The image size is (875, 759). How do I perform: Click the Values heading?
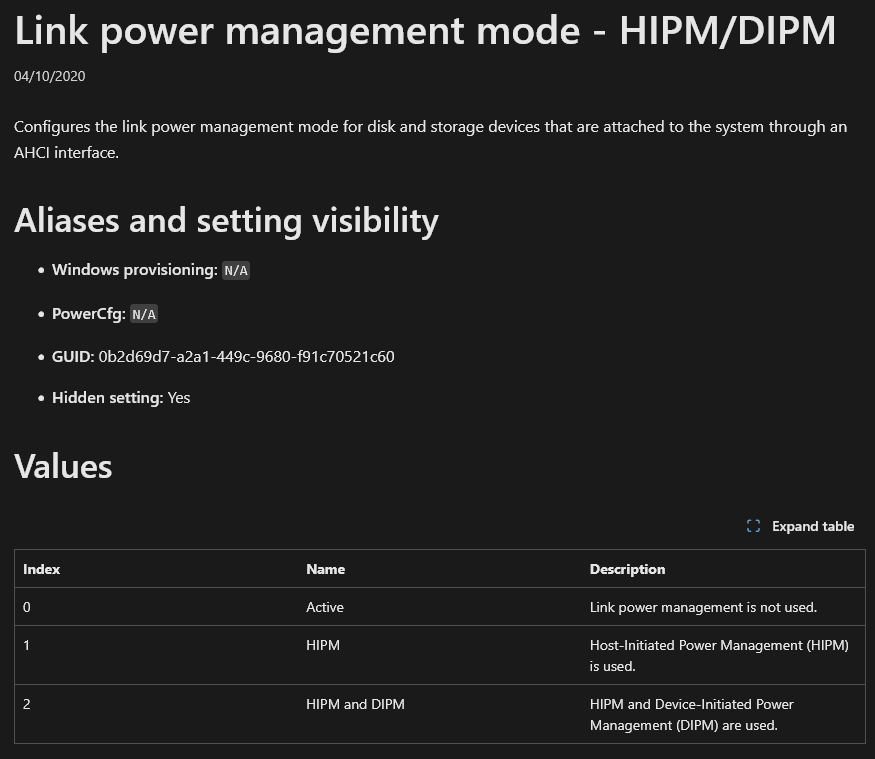63,467
